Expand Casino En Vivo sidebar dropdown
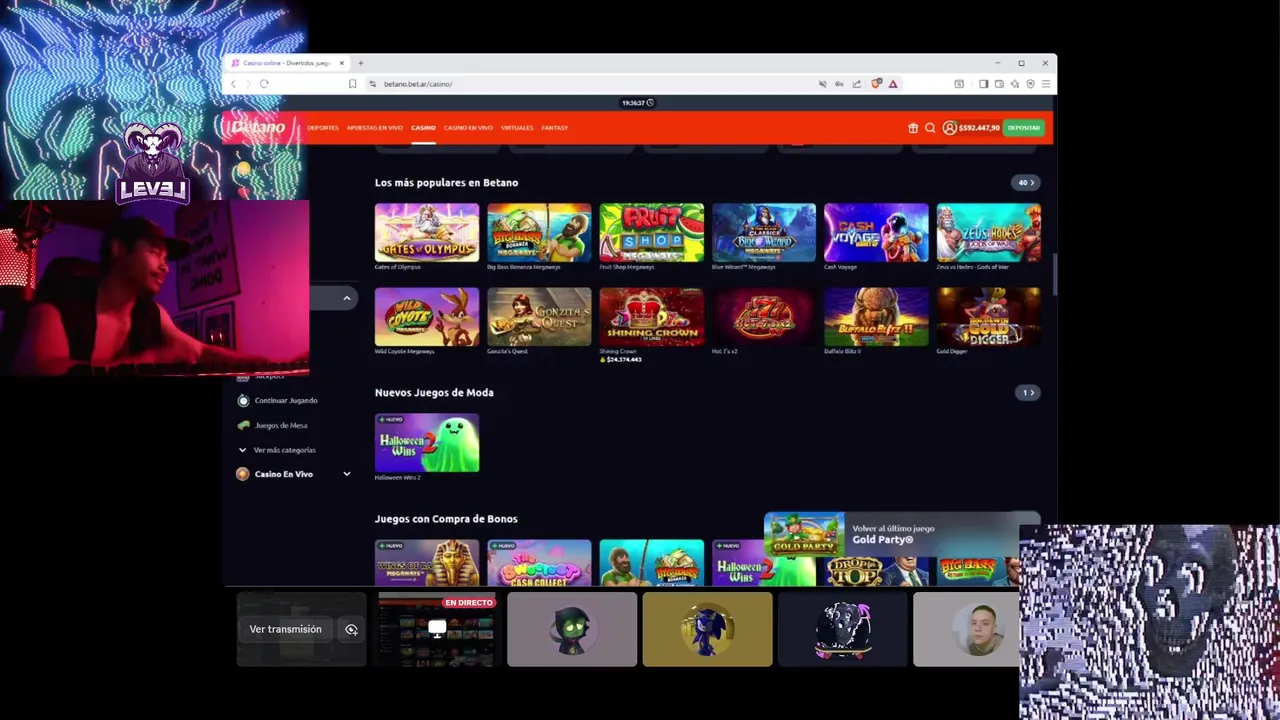This screenshot has width=1280, height=720. pyautogui.click(x=347, y=474)
